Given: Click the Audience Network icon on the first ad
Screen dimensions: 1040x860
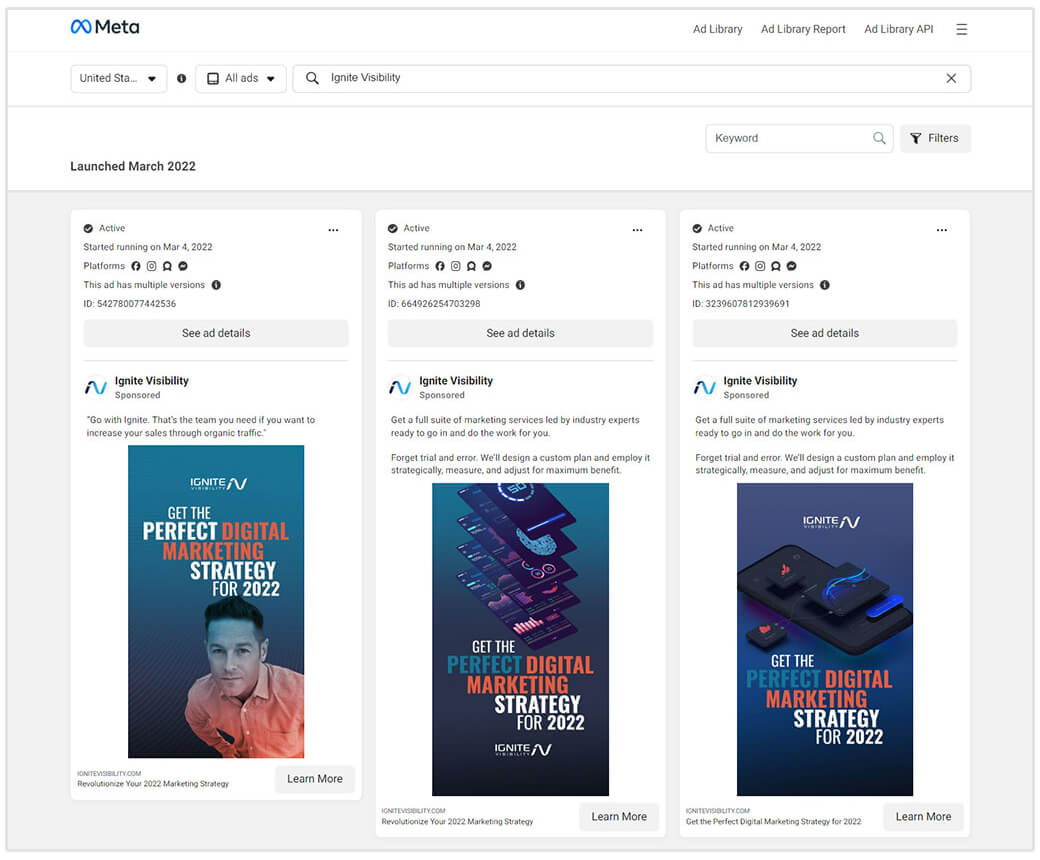Looking at the screenshot, I should coord(166,266).
